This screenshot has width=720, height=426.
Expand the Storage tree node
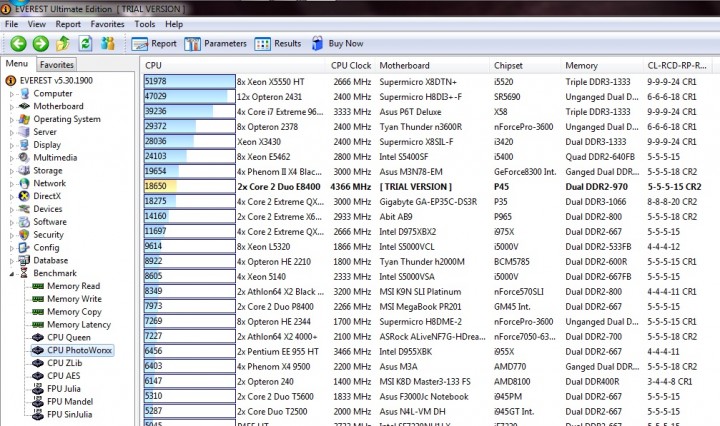[x=12, y=171]
